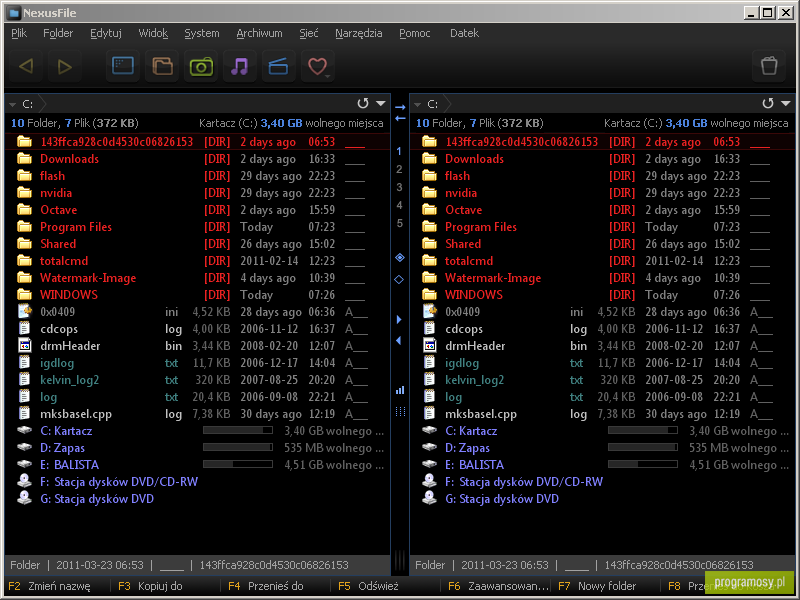Go forward with the right arrow toolbar icon
This screenshot has width=800, height=600.
pos(65,66)
